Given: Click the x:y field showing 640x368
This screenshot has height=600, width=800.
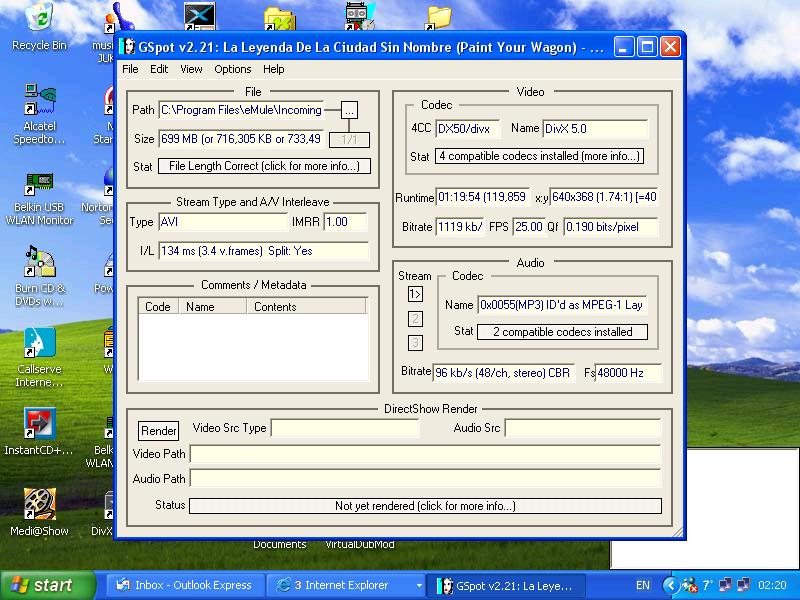Looking at the screenshot, I should pos(604,197).
